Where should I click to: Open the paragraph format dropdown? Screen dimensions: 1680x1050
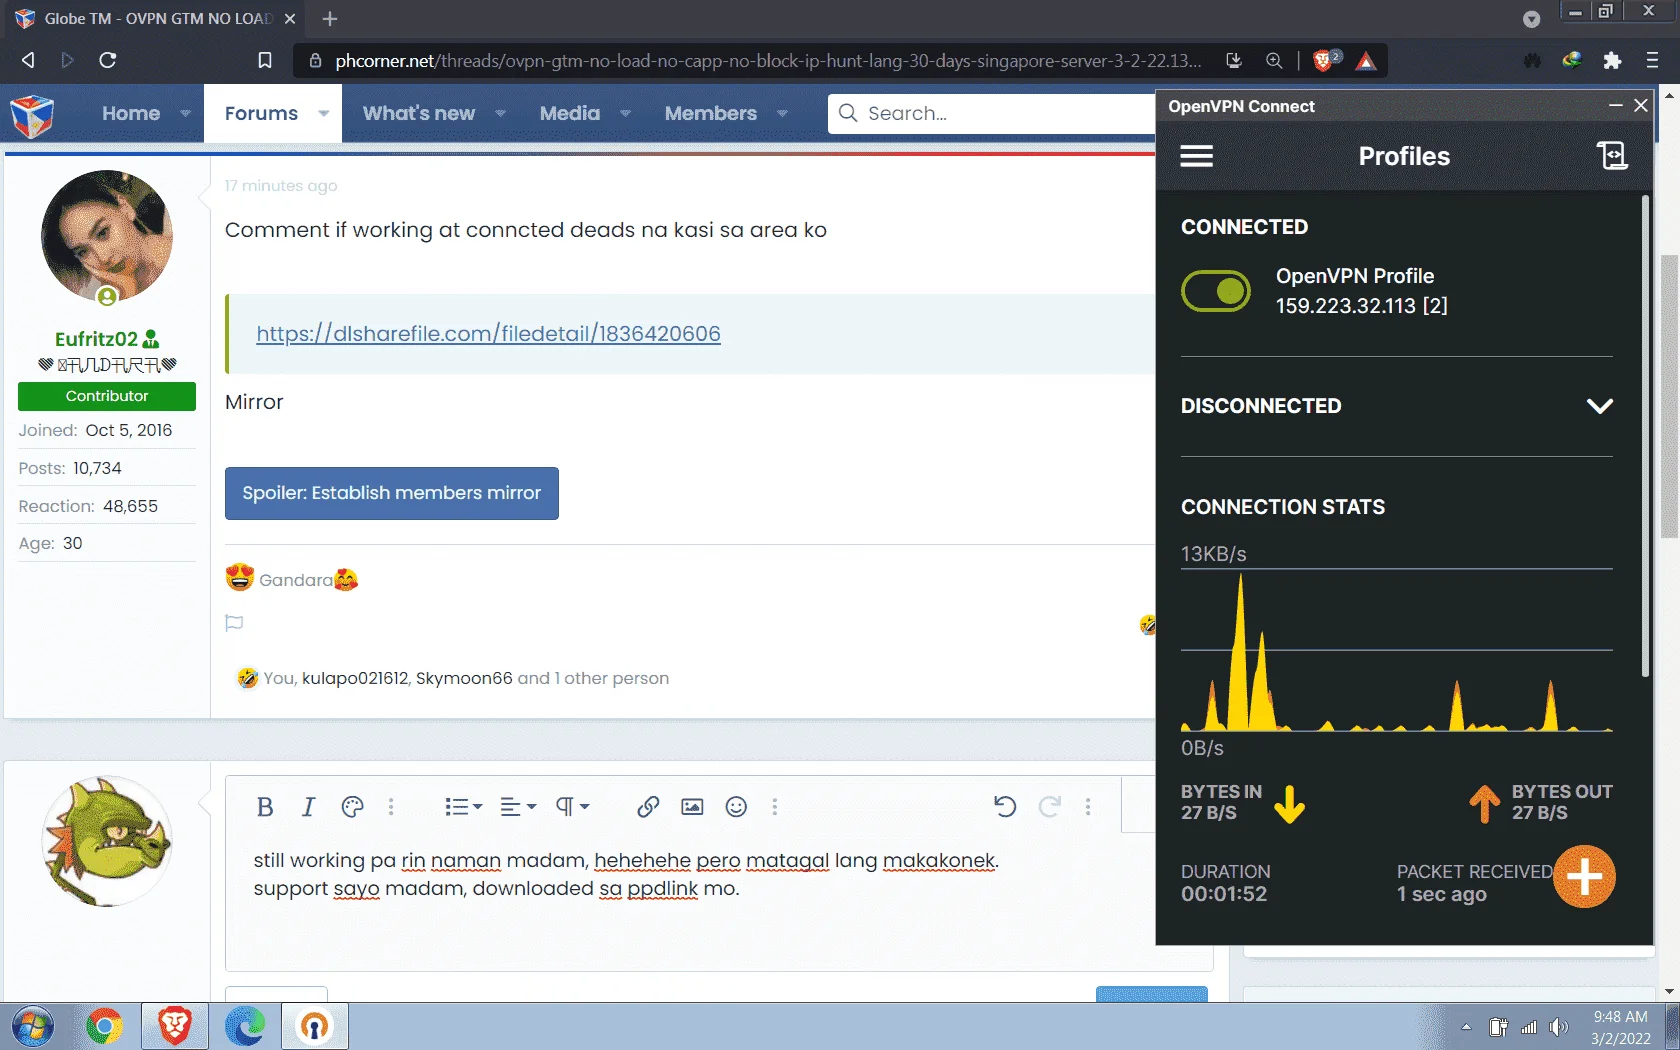(x=573, y=807)
